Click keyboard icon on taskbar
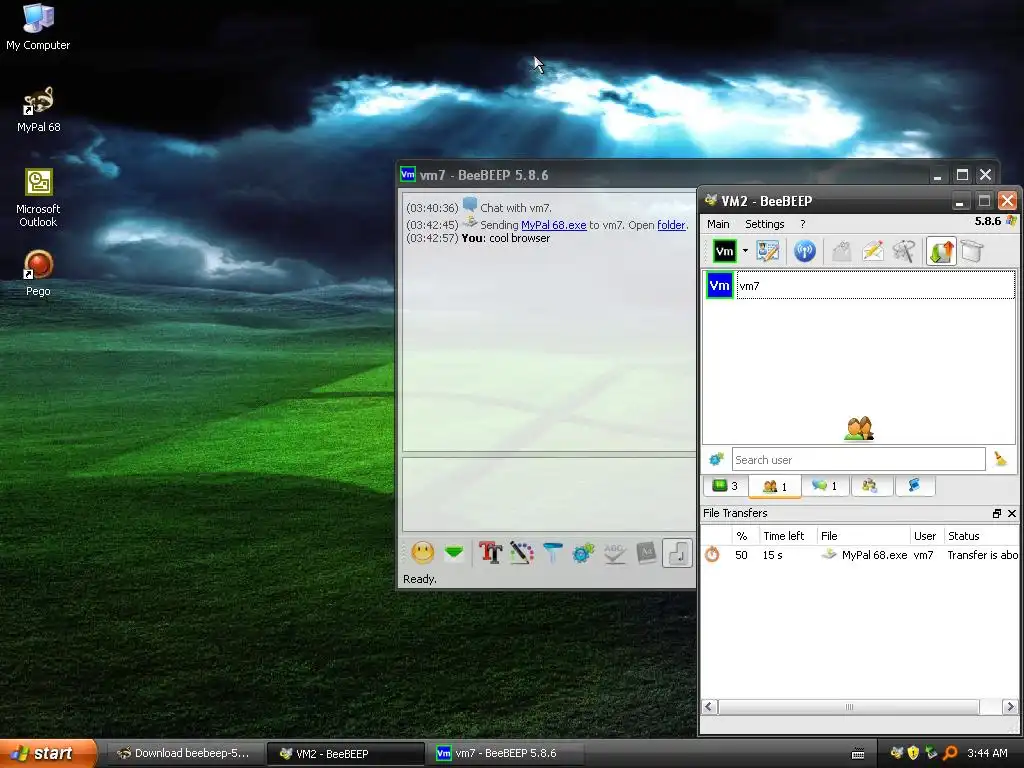The height and width of the screenshot is (768, 1024). coord(858,754)
